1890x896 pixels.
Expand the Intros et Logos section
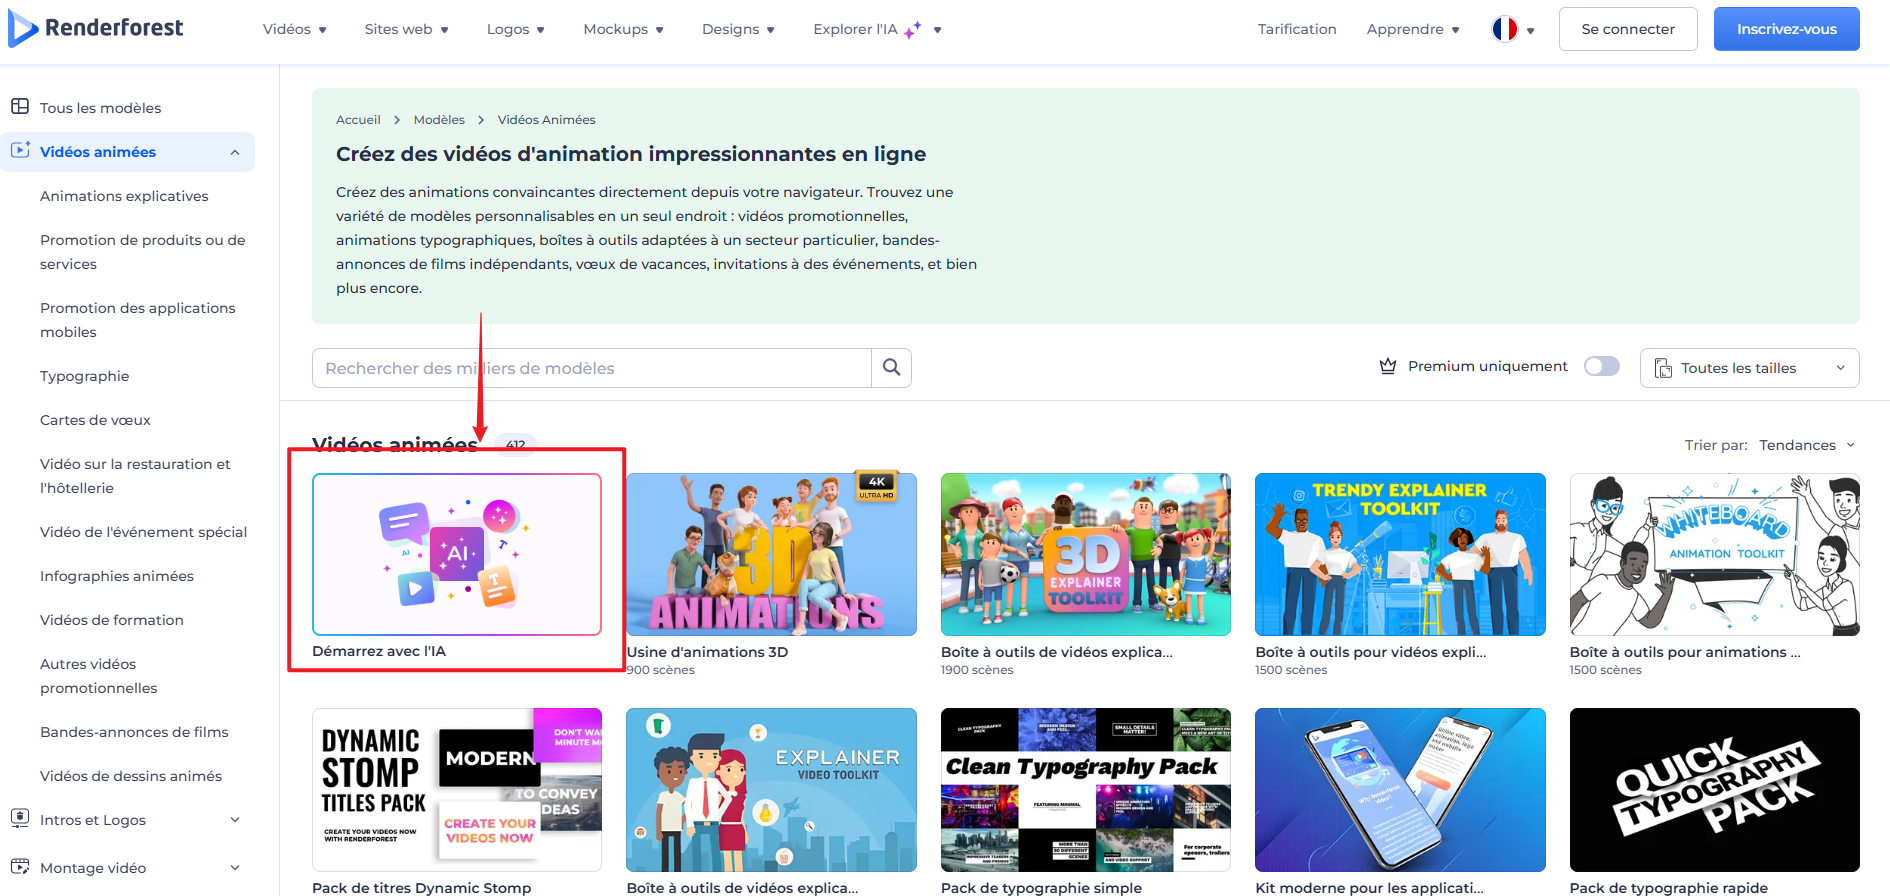(x=235, y=820)
